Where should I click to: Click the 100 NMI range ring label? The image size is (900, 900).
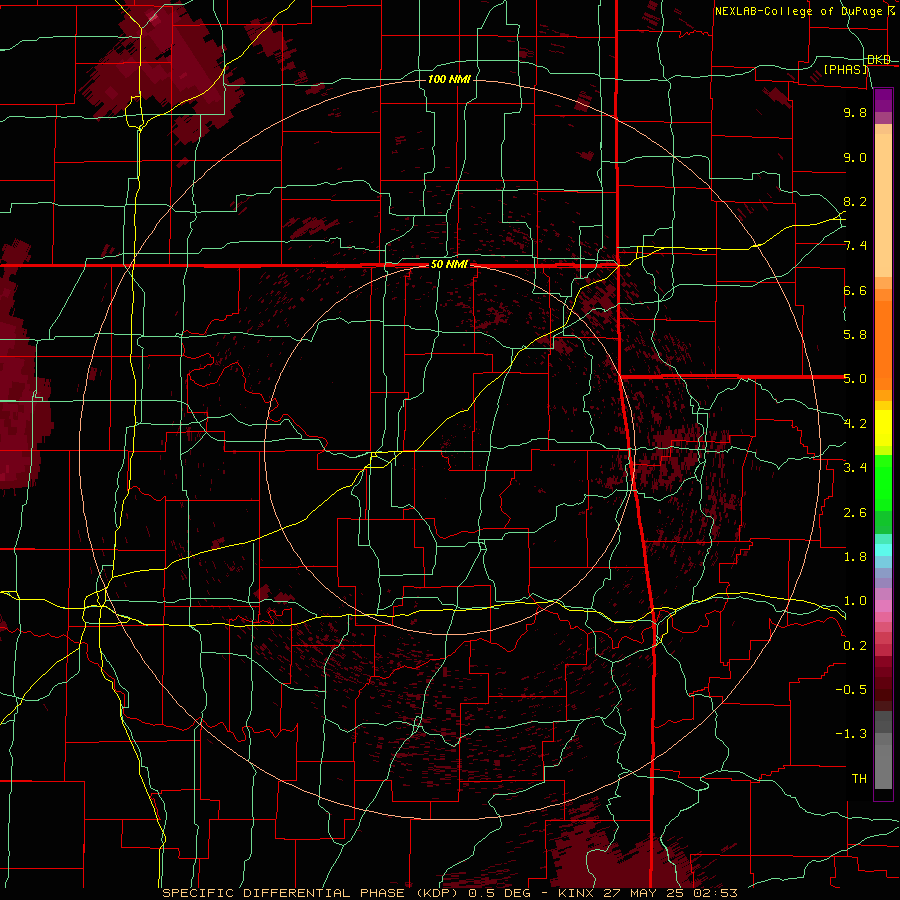(x=449, y=79)
